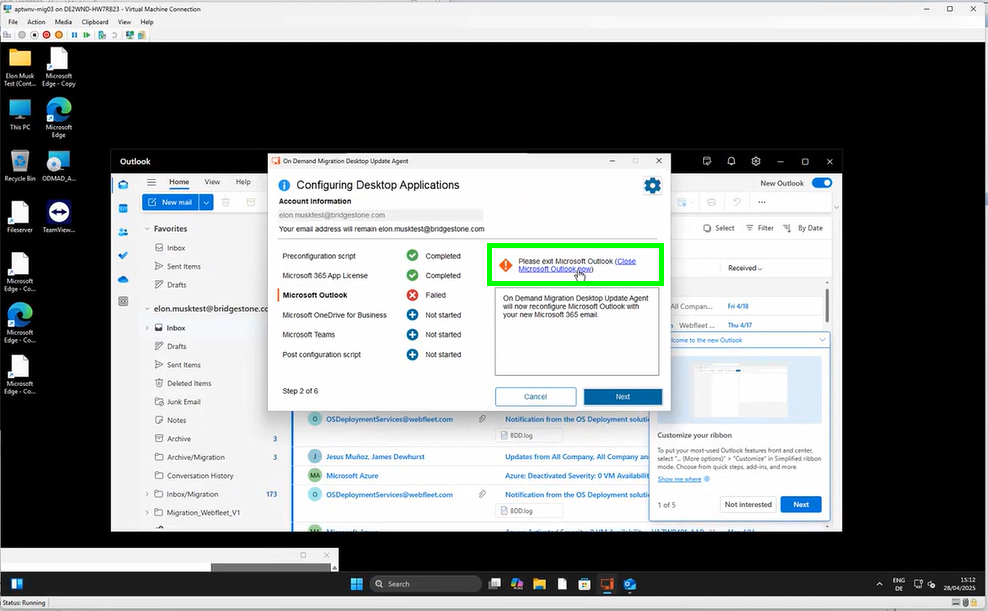
Task: Click the 'Close Microsoft Outlook now' link
Action: [577, 265]
